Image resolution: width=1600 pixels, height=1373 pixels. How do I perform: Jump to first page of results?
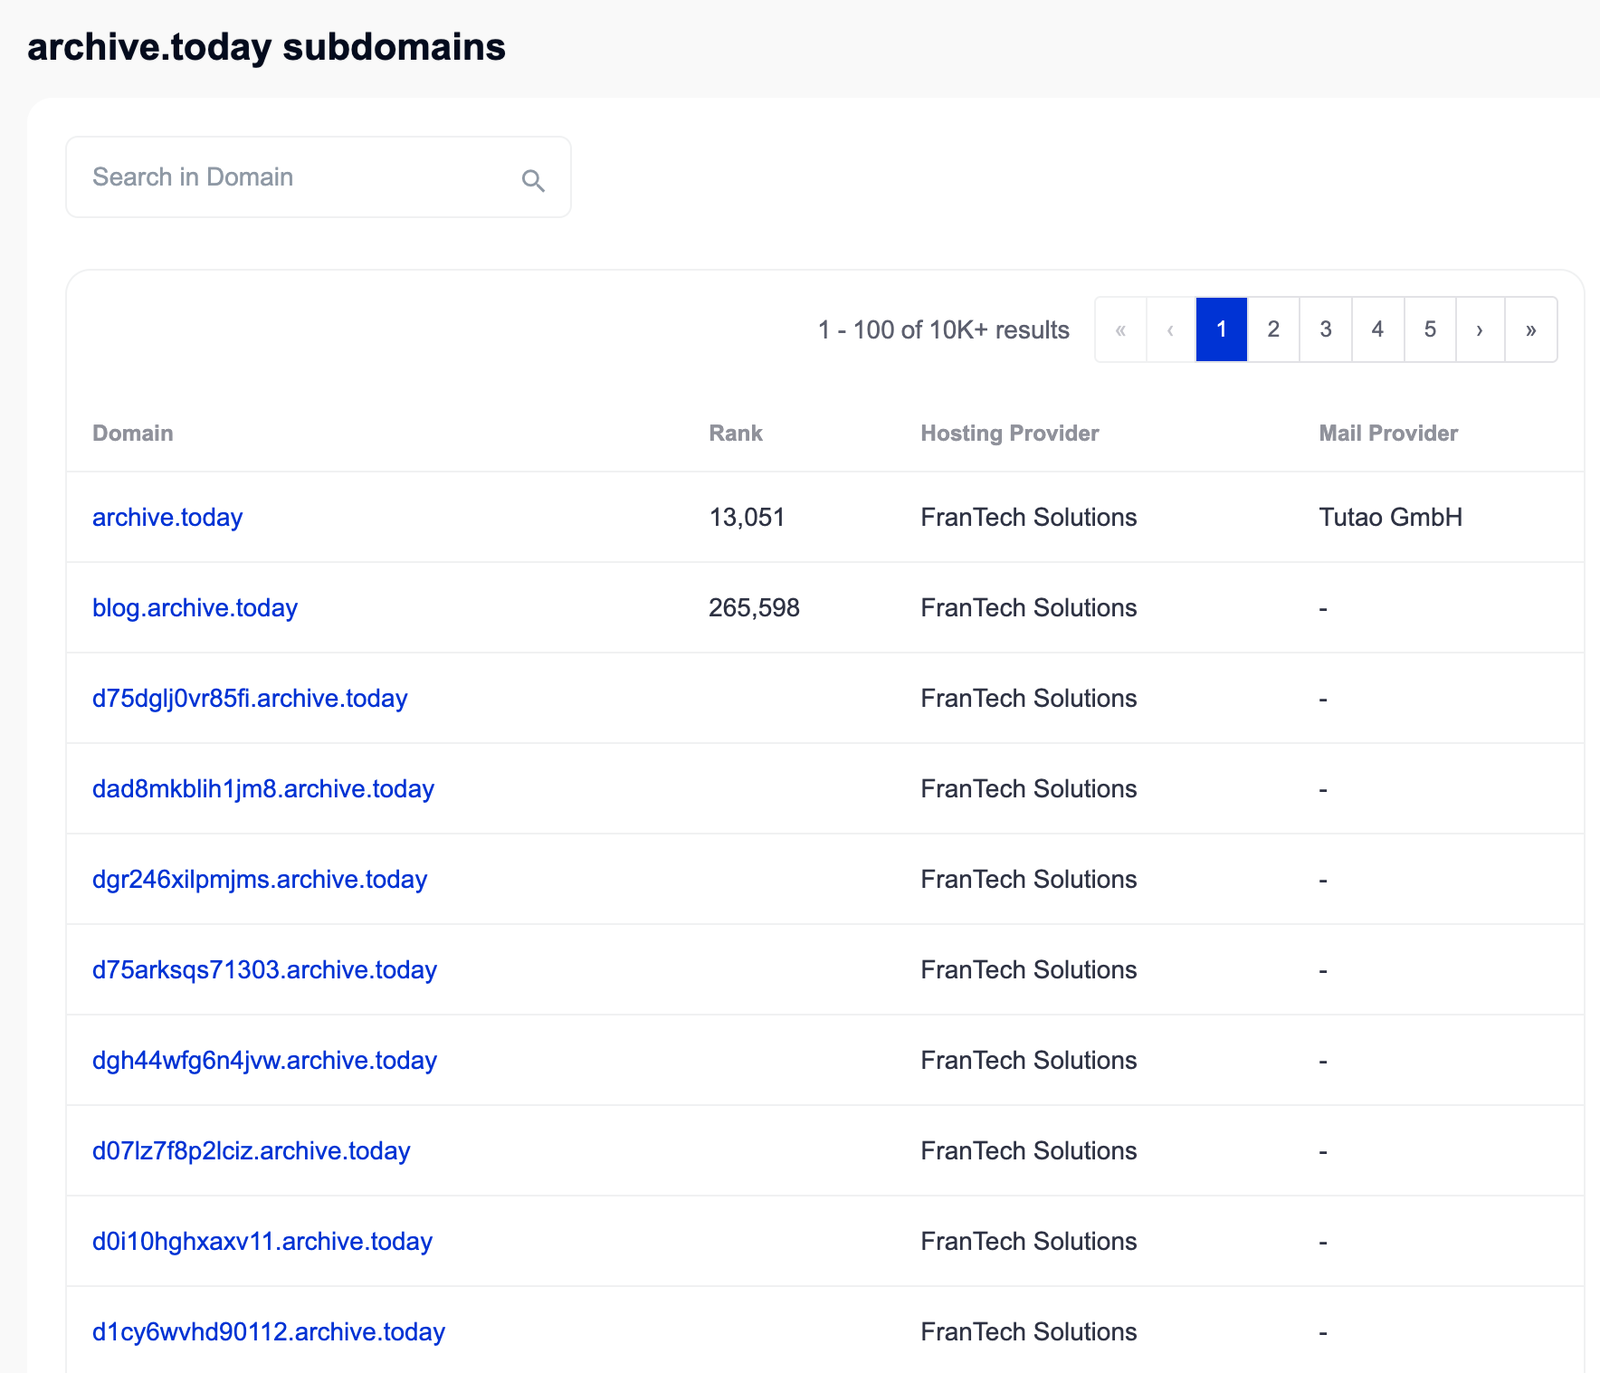coord(1121,329)
